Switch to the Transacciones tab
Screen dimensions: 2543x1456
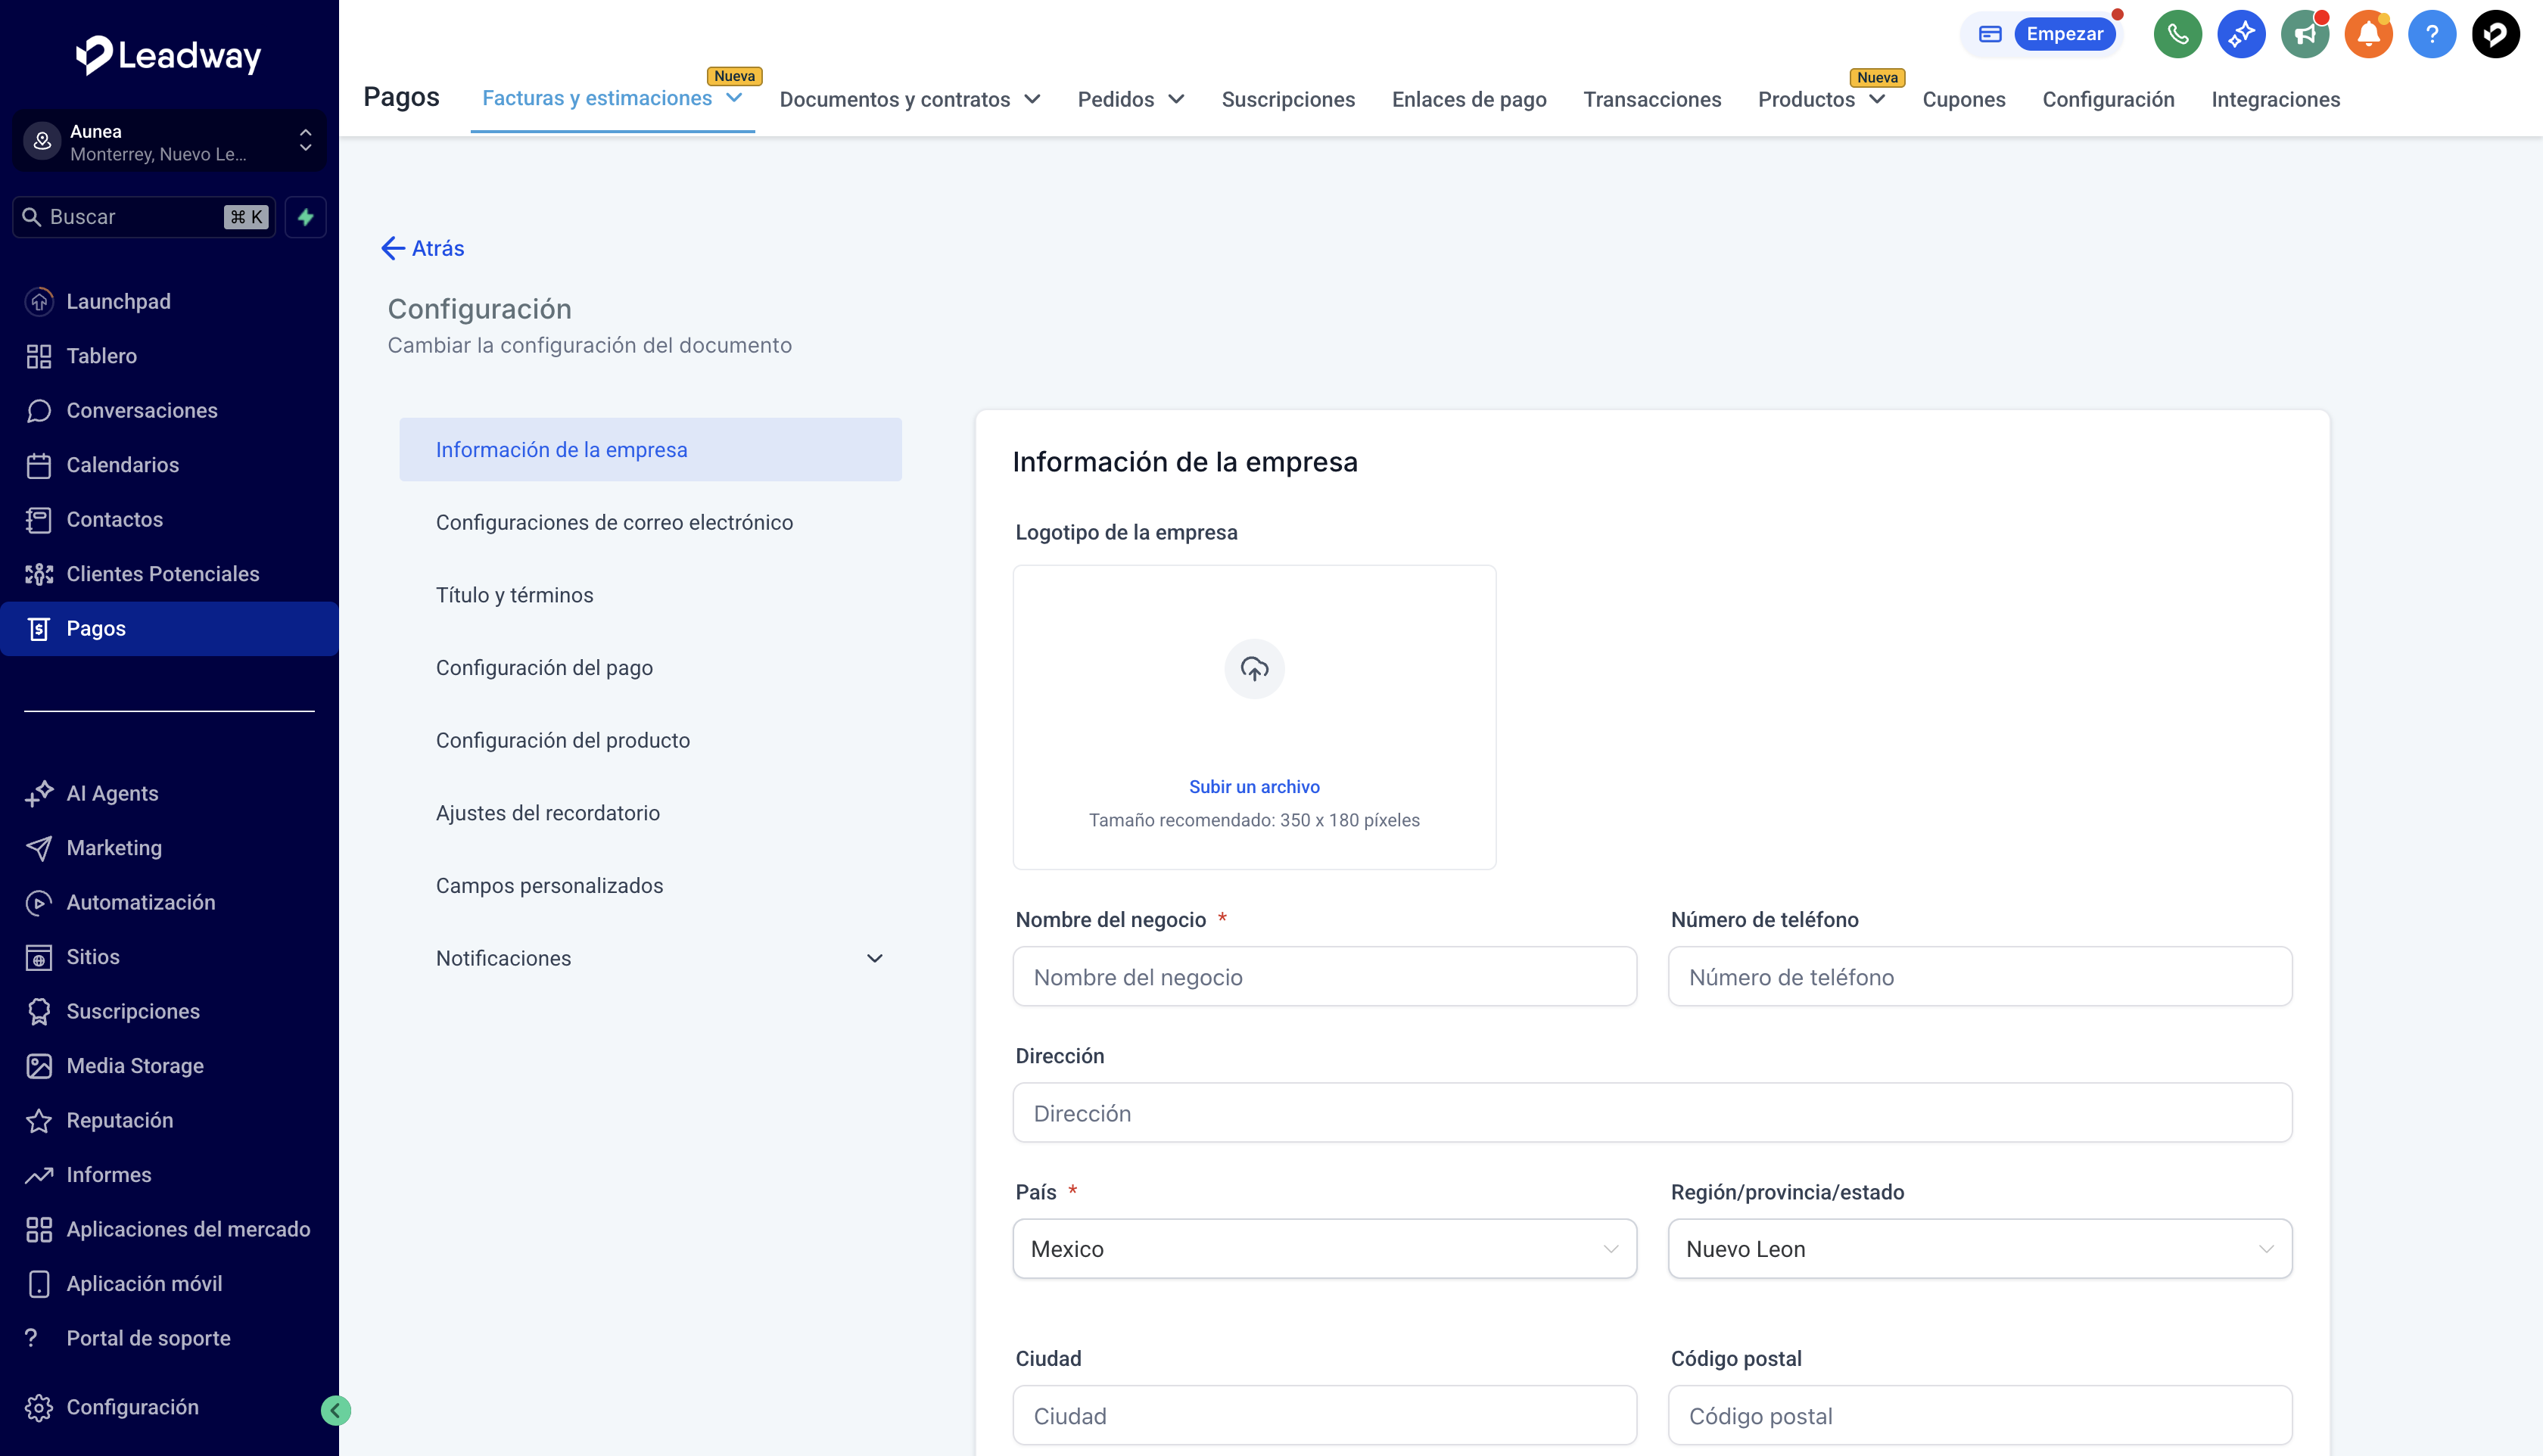coord(1651,99)
